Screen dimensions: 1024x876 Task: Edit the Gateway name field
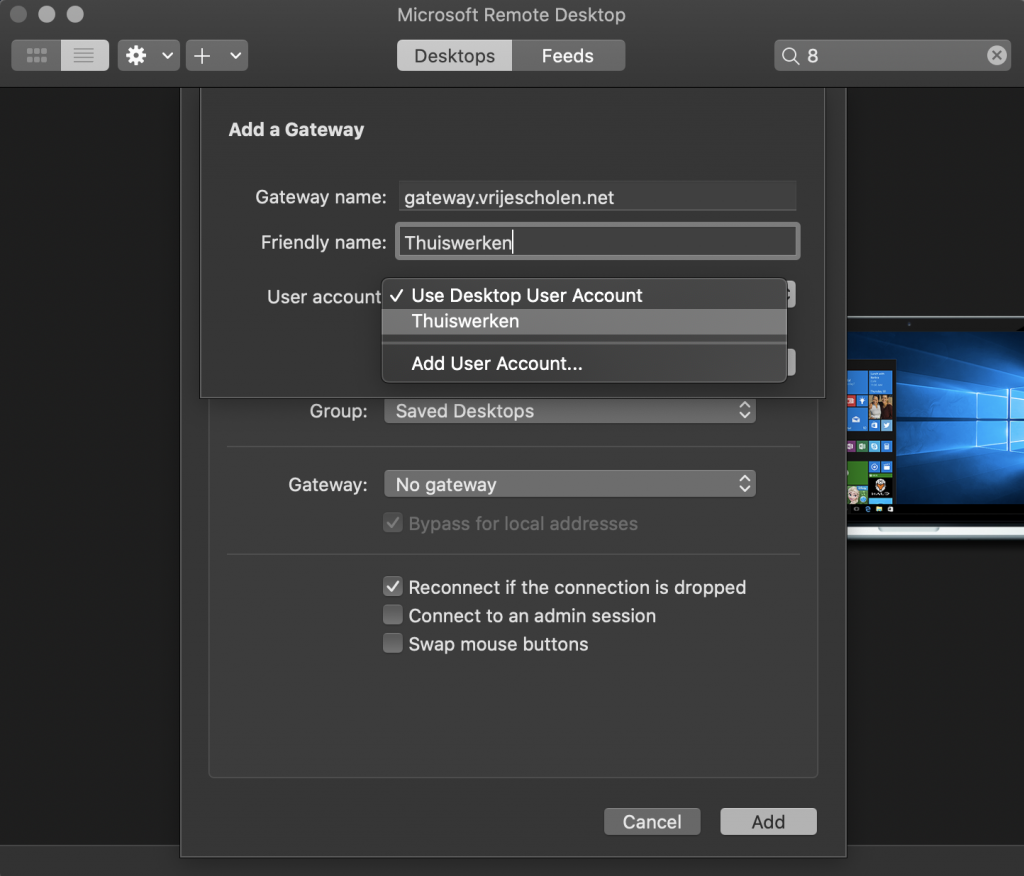click(x=598, y=197)
